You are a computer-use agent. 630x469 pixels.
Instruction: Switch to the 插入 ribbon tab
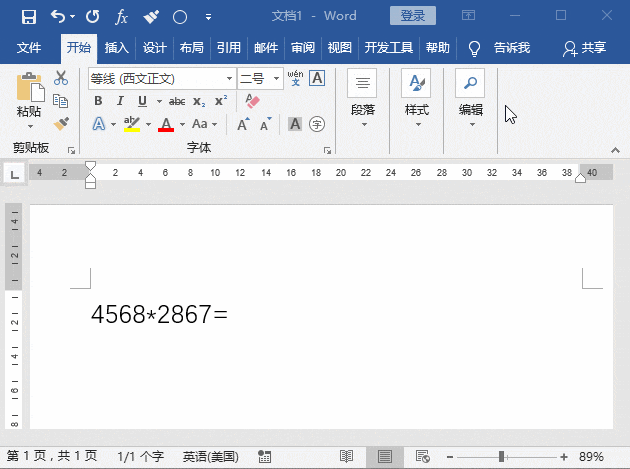(117, 48)
